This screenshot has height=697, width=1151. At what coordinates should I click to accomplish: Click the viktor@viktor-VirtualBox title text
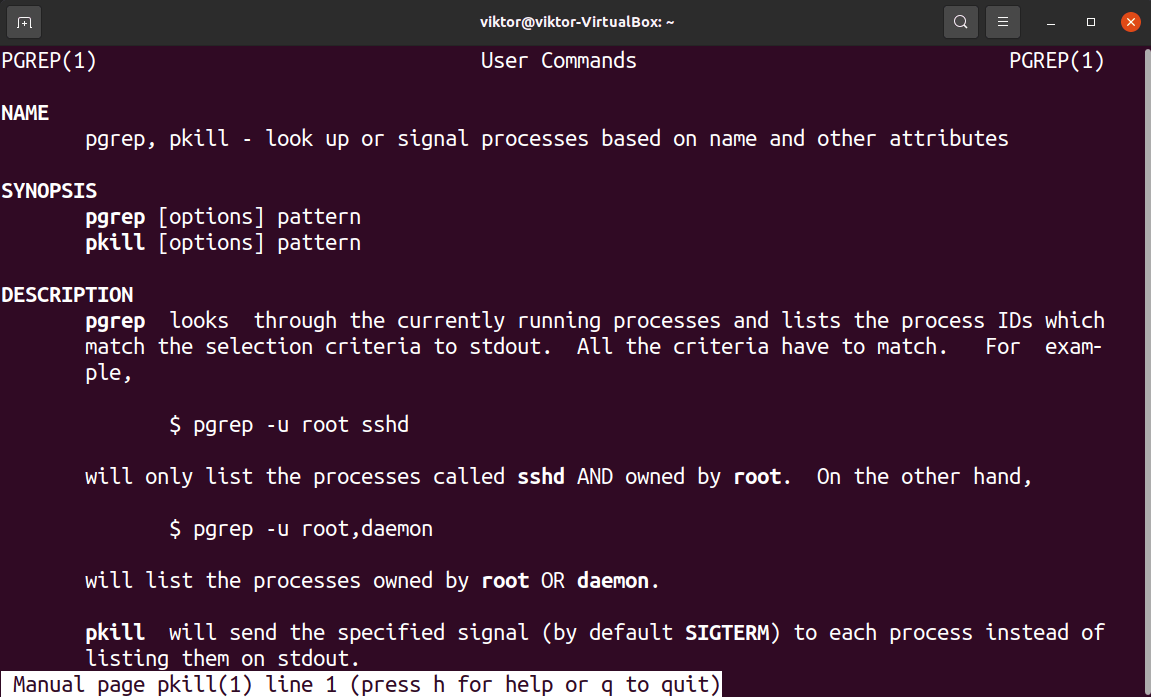pos(575,21)
